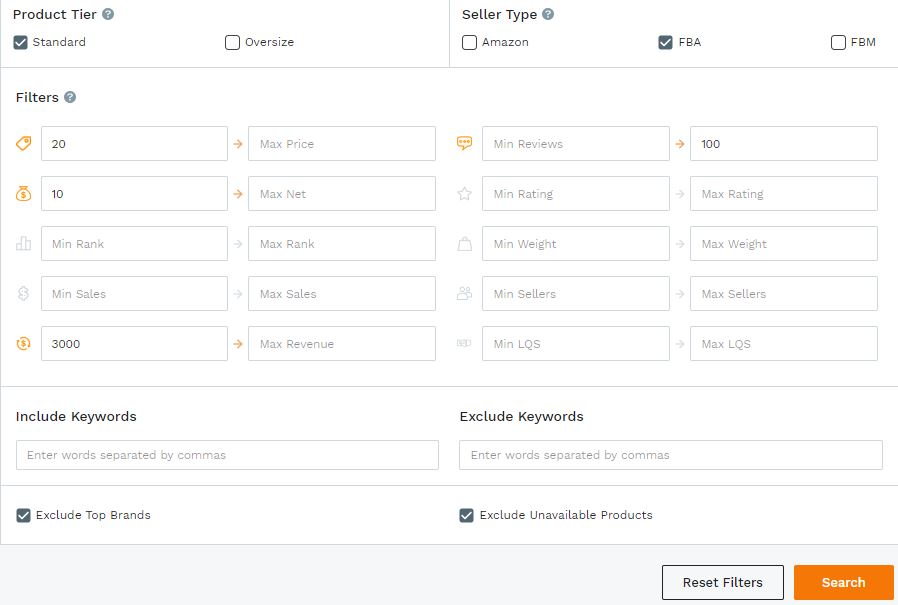The image size is (898, 605).
Task: Click the Include Keywords text field
Action: [227, 455]
